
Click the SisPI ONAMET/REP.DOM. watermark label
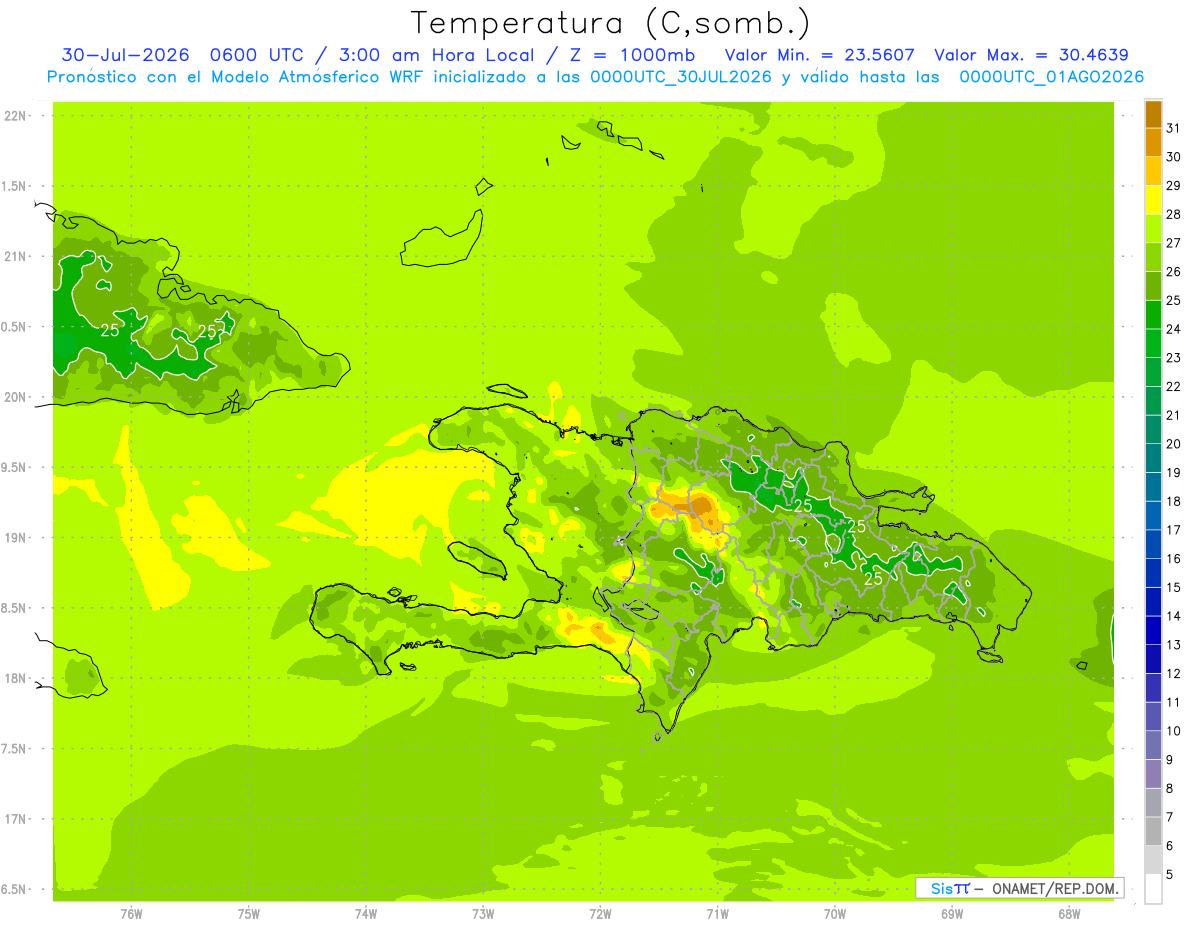tap(1019, 888)
